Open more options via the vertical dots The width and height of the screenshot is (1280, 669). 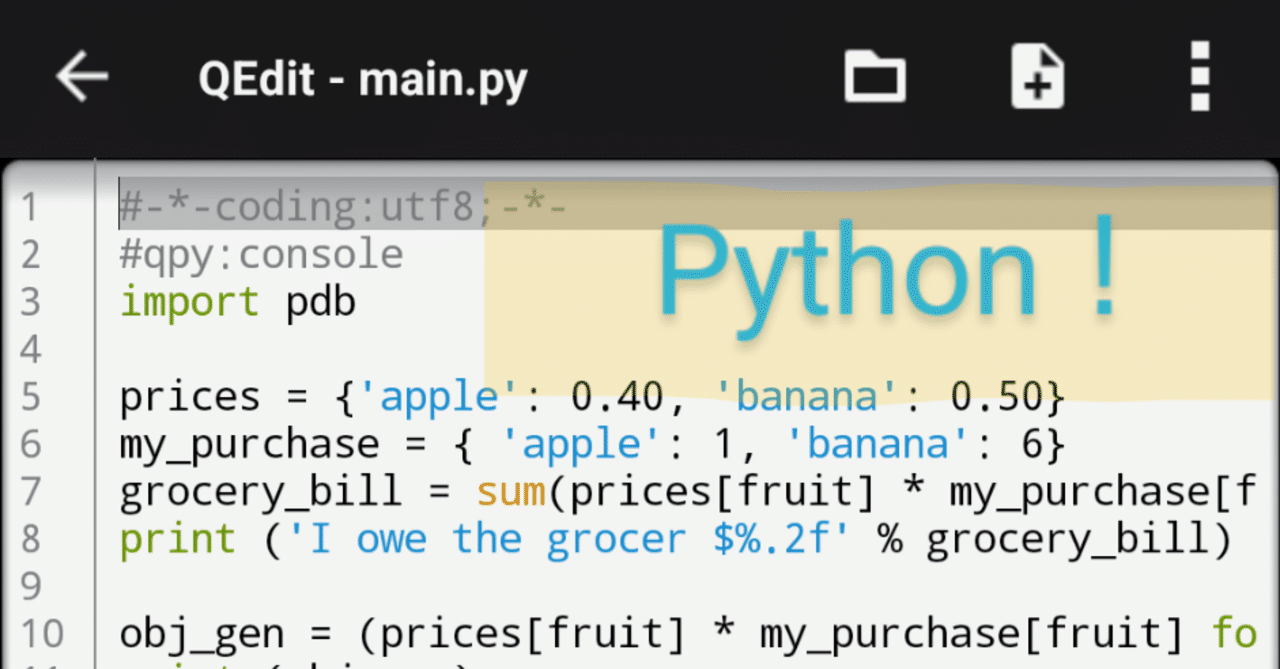pos(1199,76)
